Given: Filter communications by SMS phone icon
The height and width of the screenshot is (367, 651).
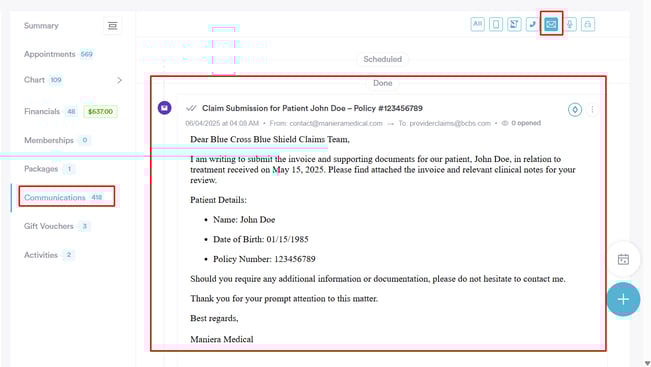Looking at the screenshot, I should tap(496, 24).
